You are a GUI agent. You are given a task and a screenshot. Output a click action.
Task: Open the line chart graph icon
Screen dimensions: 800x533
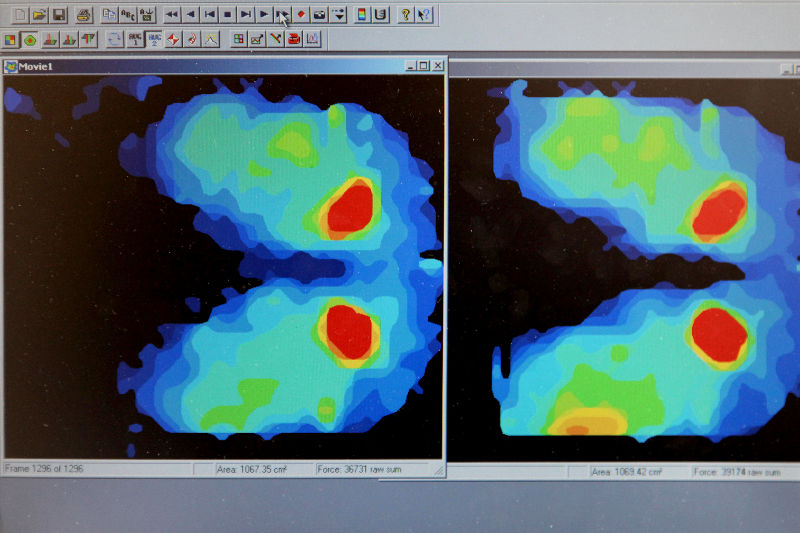(257, 39)
